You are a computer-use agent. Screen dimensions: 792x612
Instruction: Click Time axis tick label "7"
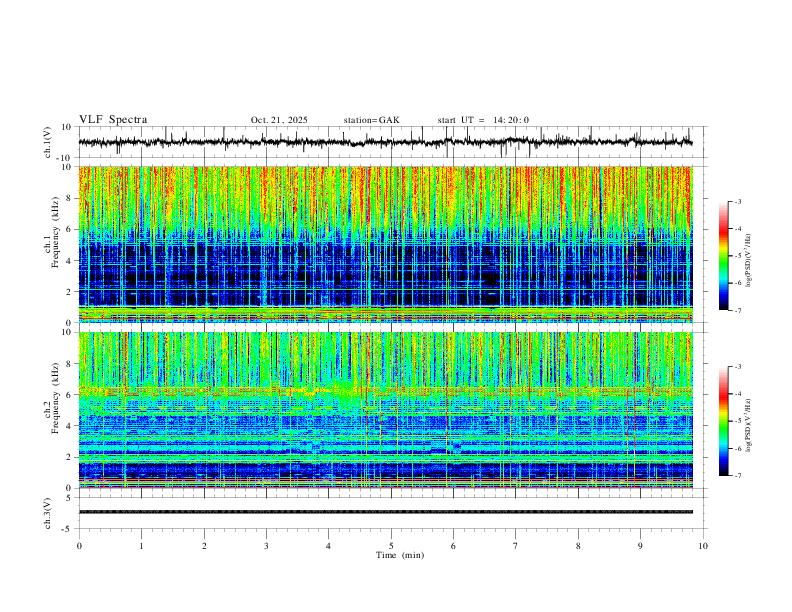click(516, 546)
